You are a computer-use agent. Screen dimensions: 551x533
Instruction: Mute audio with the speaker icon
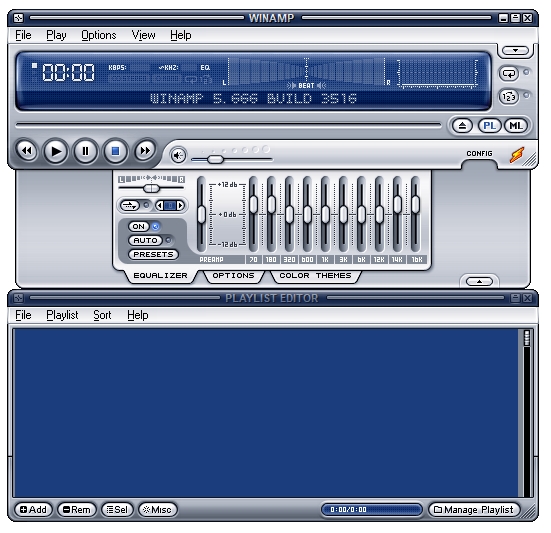pos(178,155)
